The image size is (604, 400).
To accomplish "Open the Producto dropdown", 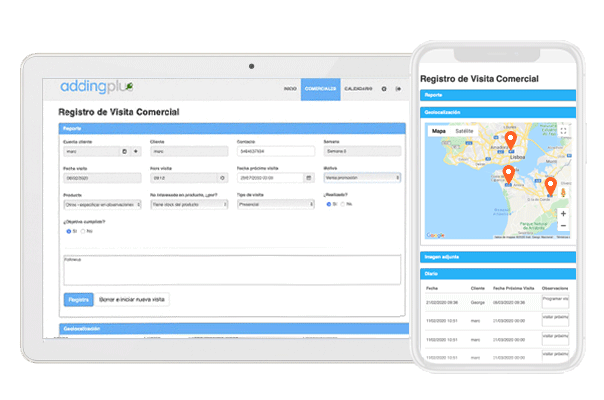I will click(x=102, y=205).
